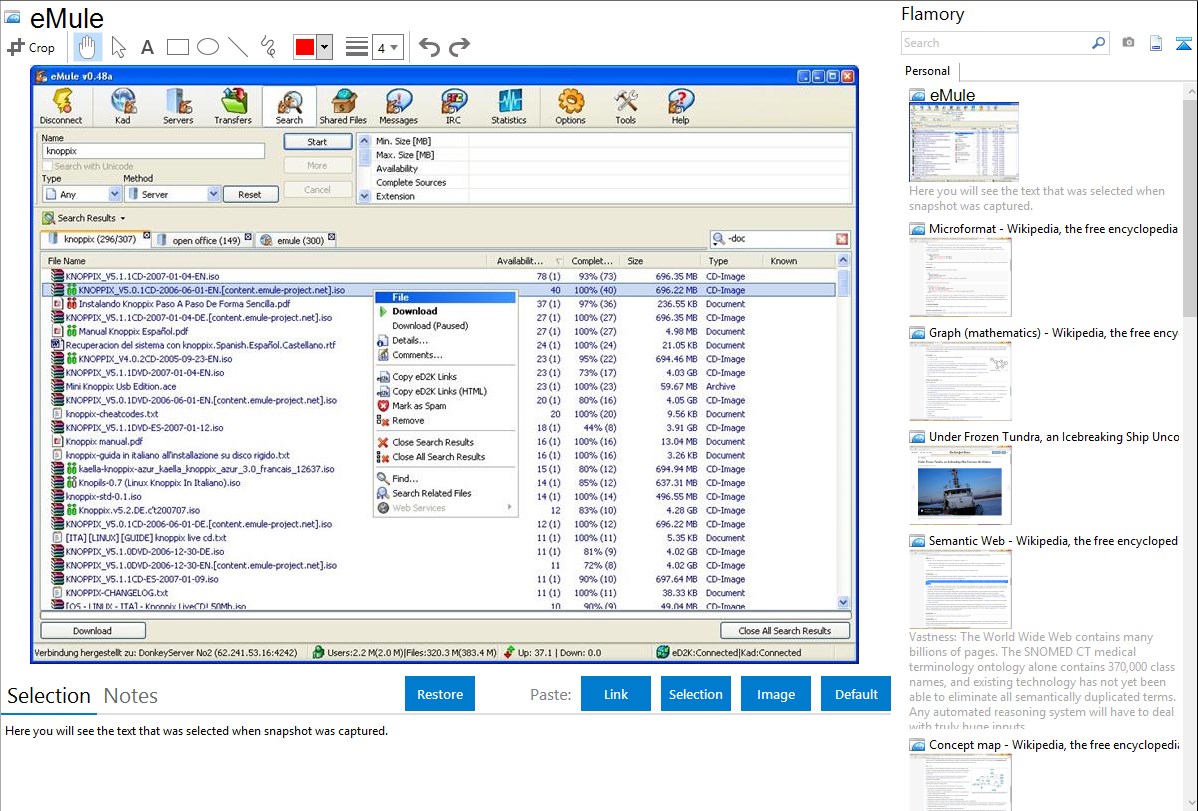Viewport: 1198px width, 811px height.
Task: Activate the hand pan tool
Action: point(87,47)
